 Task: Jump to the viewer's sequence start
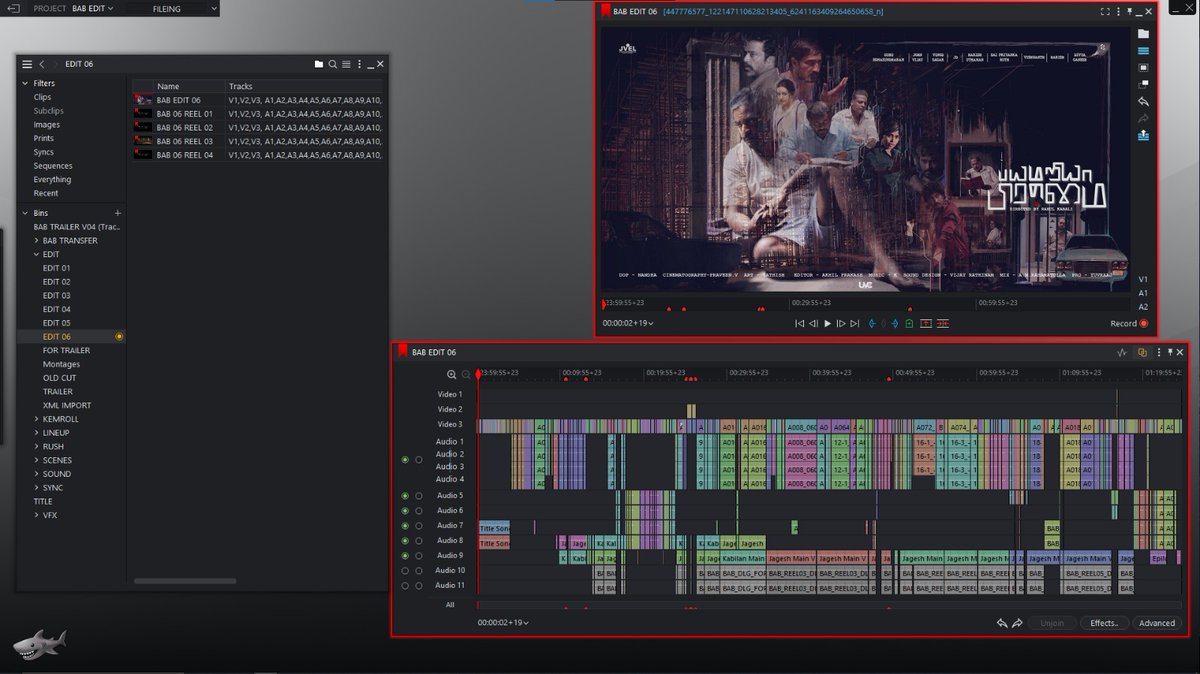[799, 323]
